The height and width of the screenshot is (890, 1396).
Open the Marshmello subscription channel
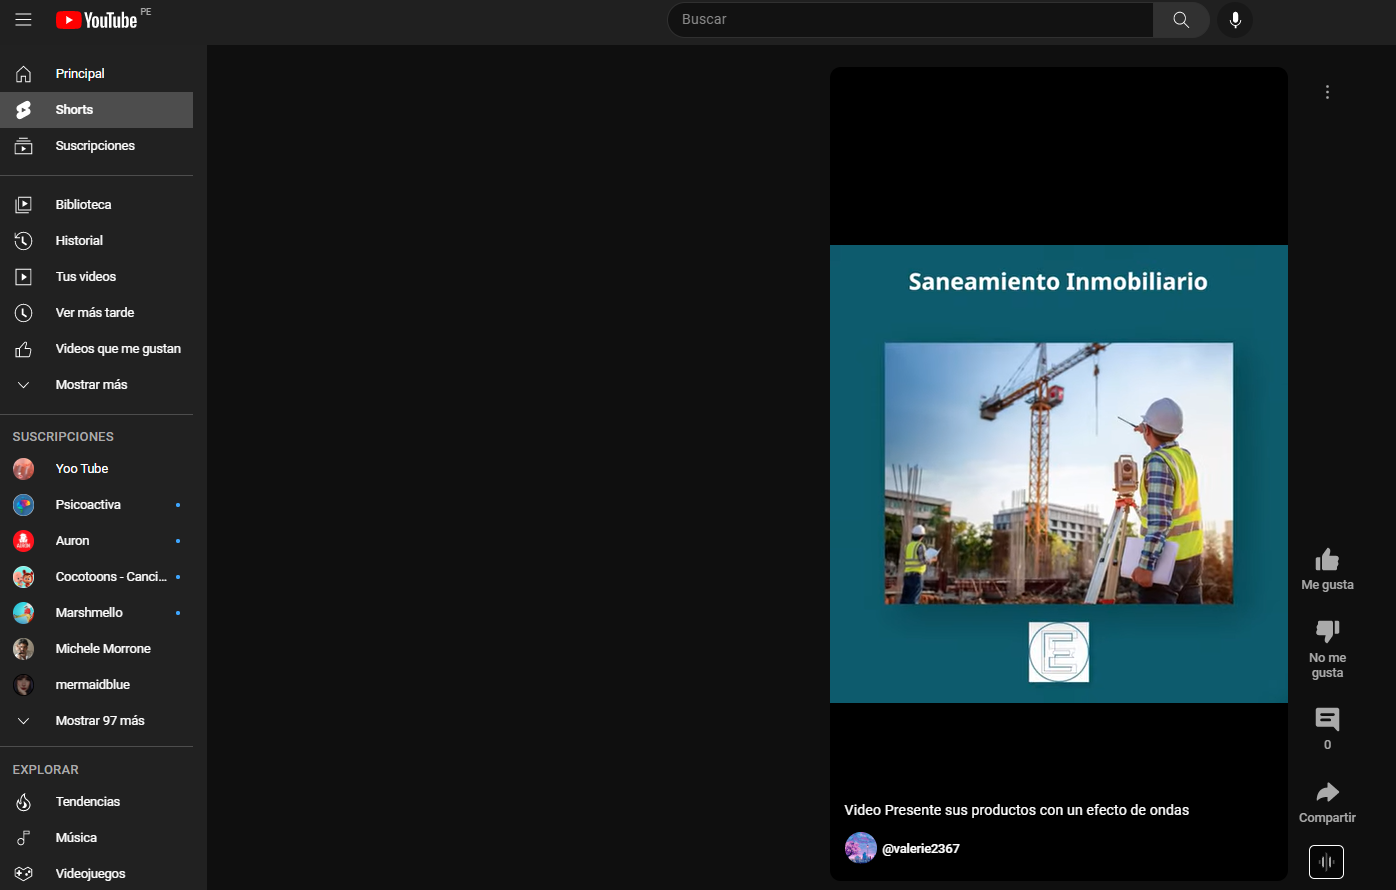tap(89, 613)
